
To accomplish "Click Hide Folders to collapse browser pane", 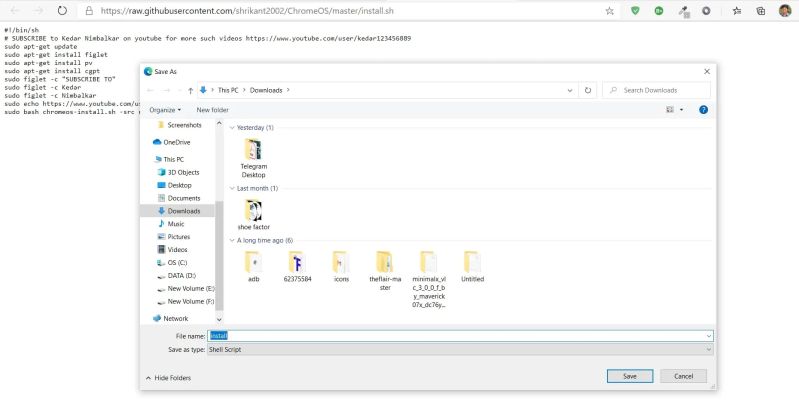I will [168, 378].
